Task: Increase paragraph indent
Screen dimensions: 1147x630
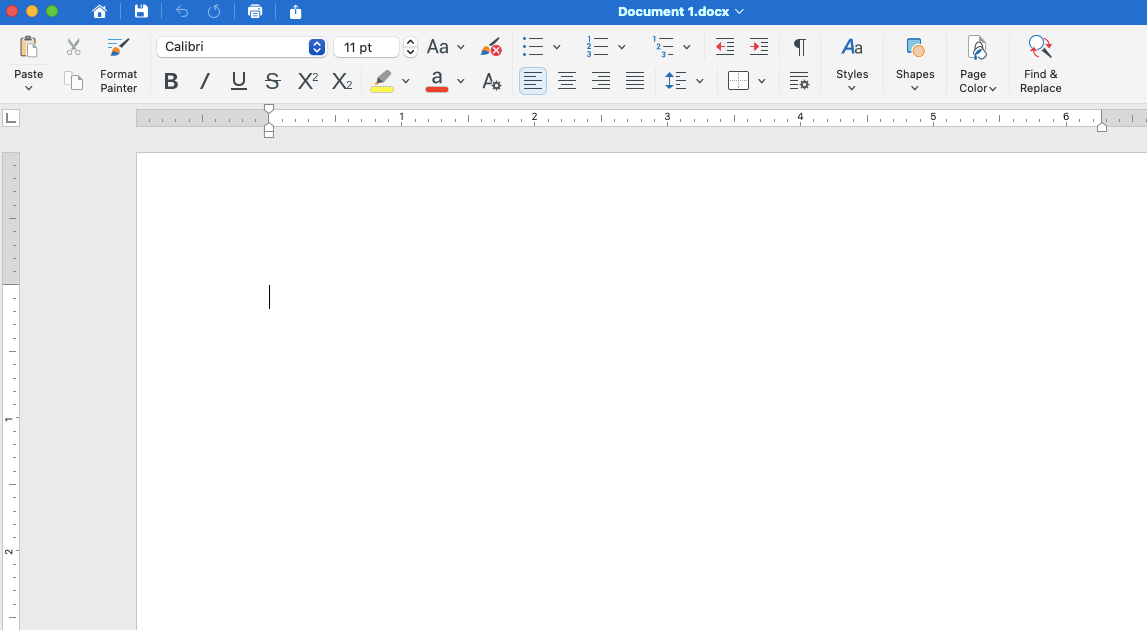Action: coord(759,47)
